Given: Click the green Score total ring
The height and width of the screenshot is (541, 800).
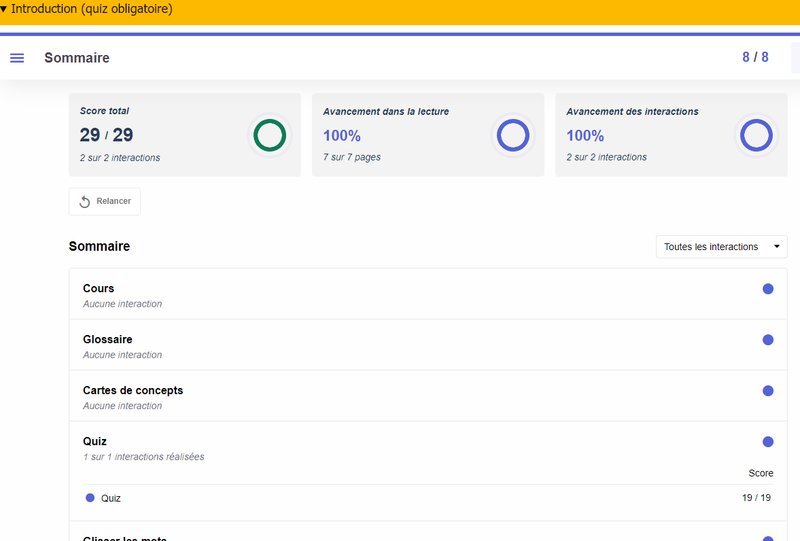Looking at the screenshot, I should pos(269,135).
